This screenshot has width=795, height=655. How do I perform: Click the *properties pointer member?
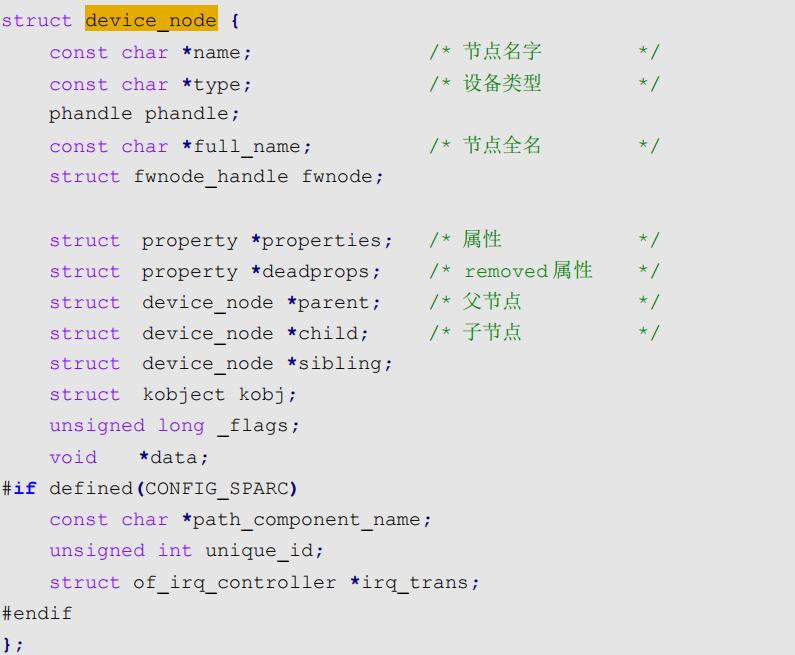(322, 241)
